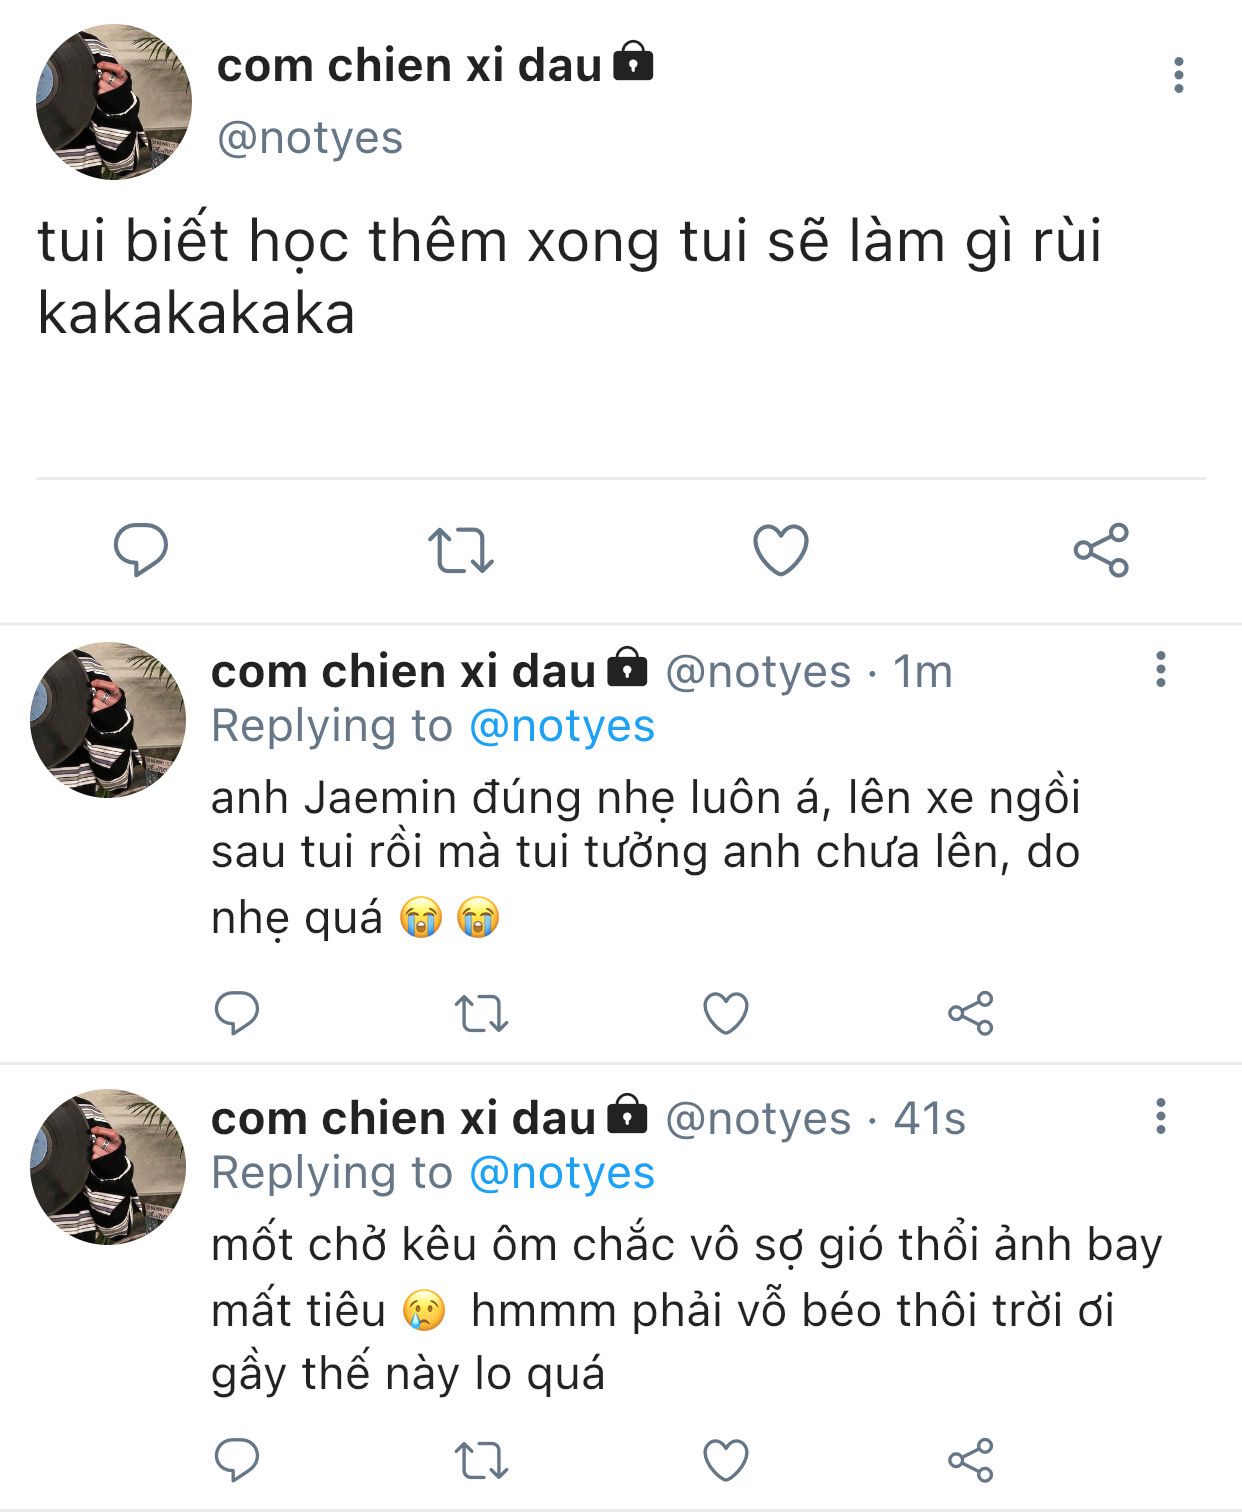Share the reply mentioning anh Jaemin

971,1013
